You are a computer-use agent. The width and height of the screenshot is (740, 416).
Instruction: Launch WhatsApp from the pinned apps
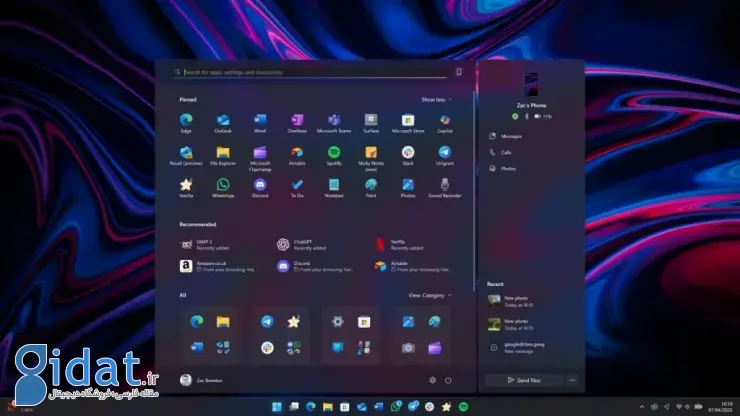(223, 185)
